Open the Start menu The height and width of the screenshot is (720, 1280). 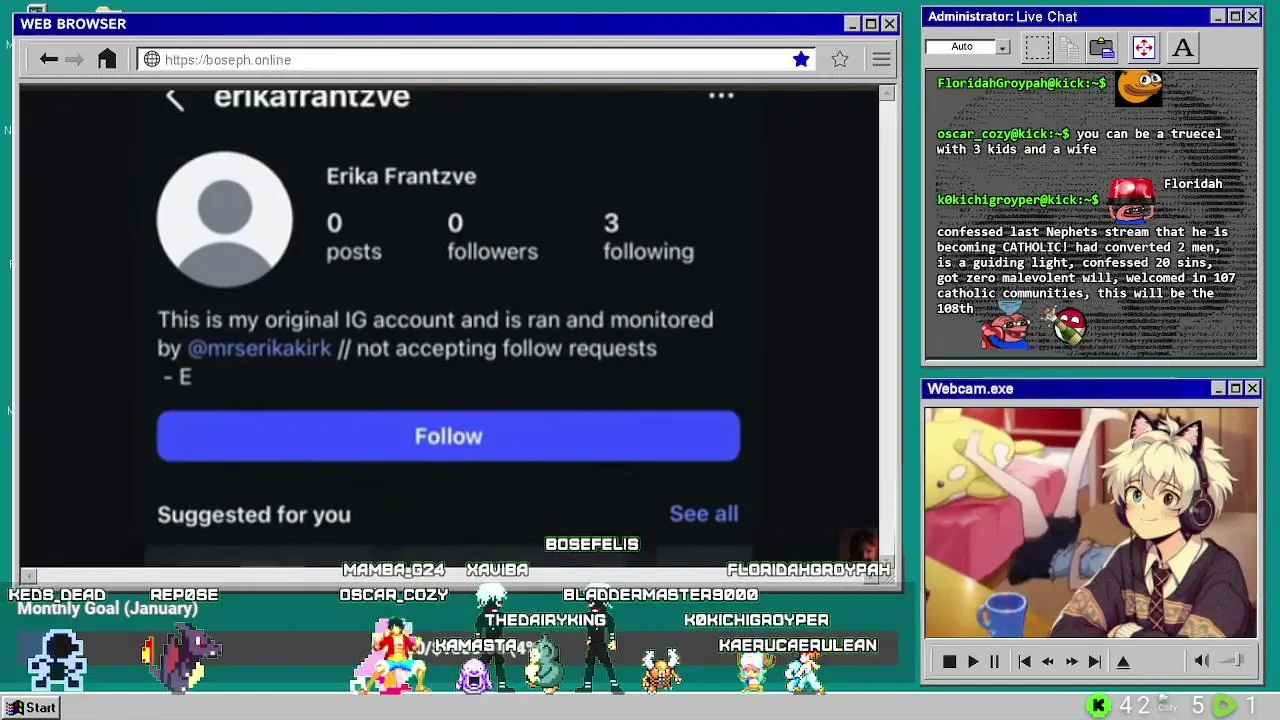click(x=31, y=707)
